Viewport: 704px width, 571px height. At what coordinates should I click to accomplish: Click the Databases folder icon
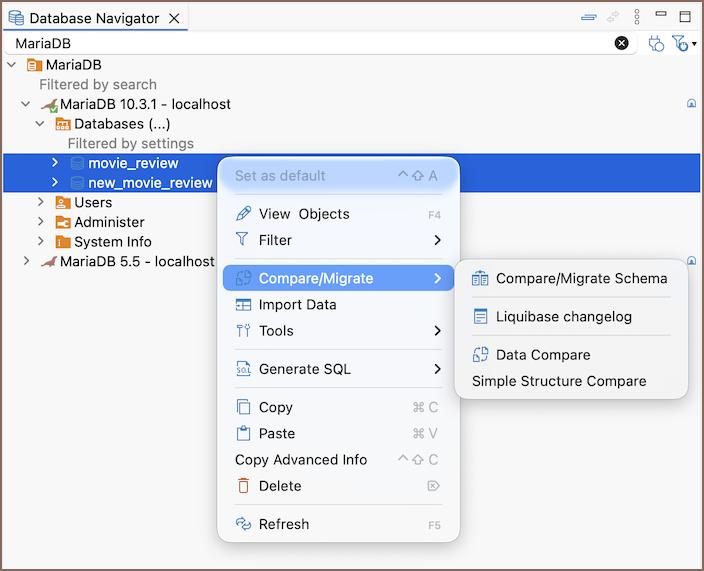63,124
